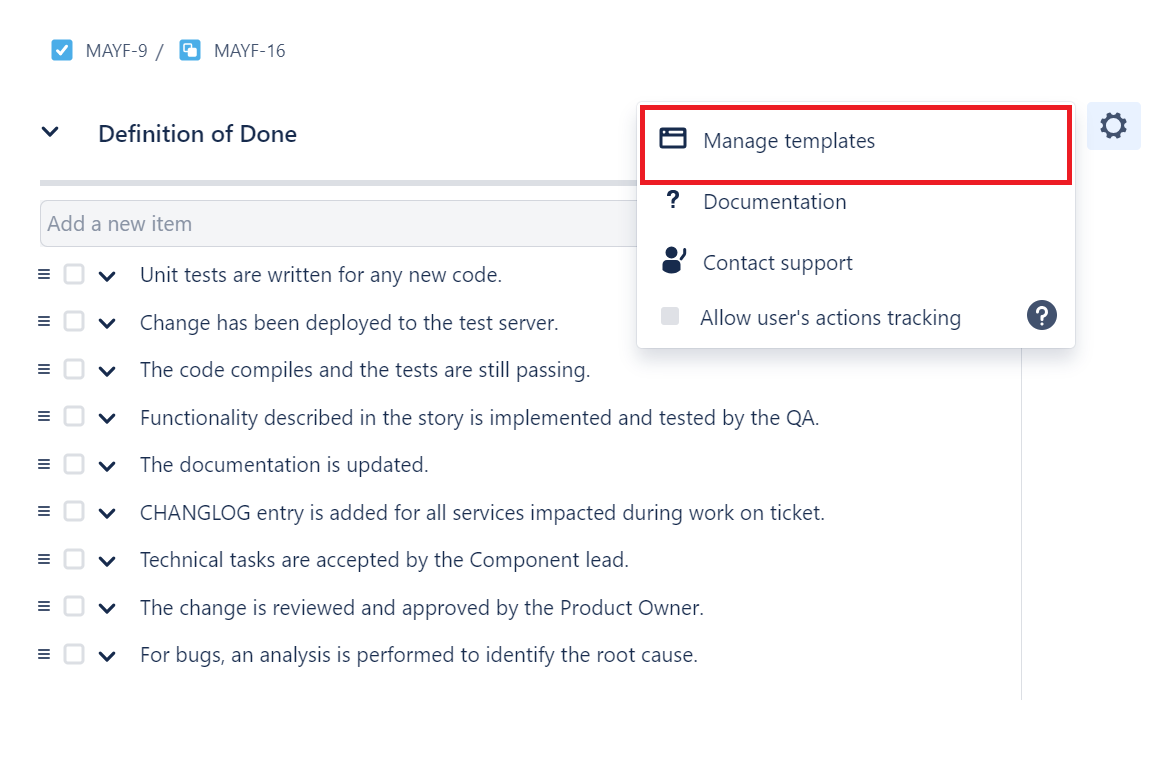Click the MAYF-16 subtask icon

coord(190,50)
